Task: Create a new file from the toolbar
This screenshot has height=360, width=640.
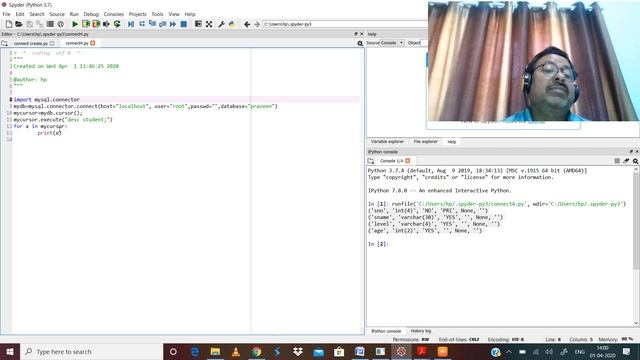Action: pos(9,24)
